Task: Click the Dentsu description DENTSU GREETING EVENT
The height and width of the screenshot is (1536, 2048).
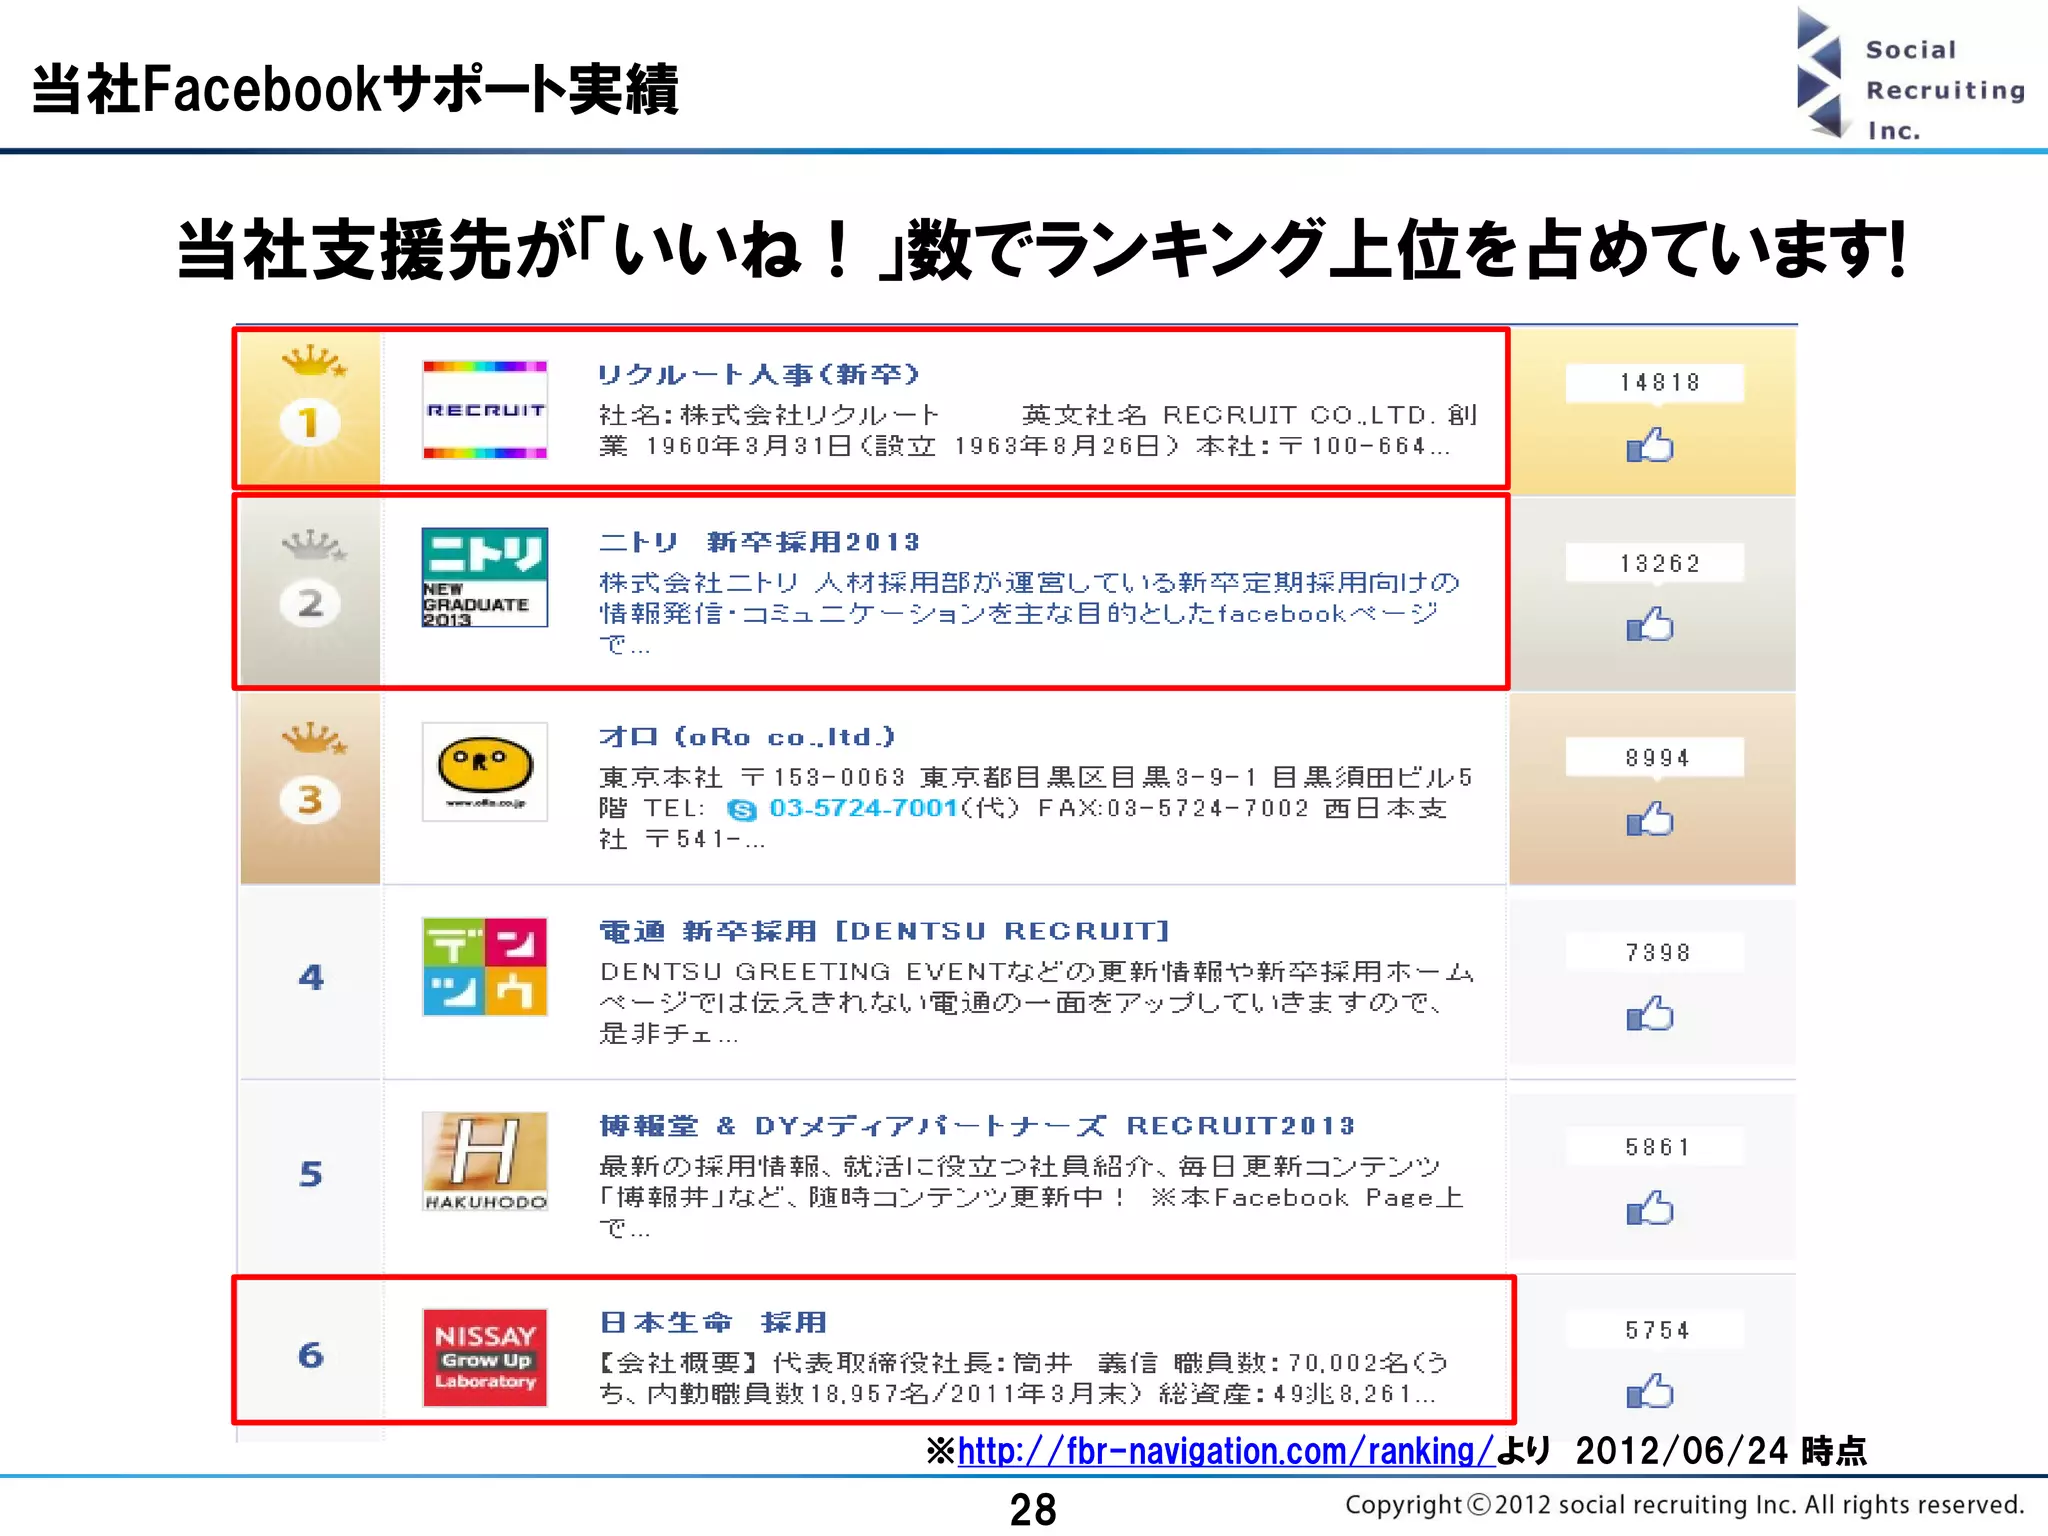Action: [x=1036, y=1002]
